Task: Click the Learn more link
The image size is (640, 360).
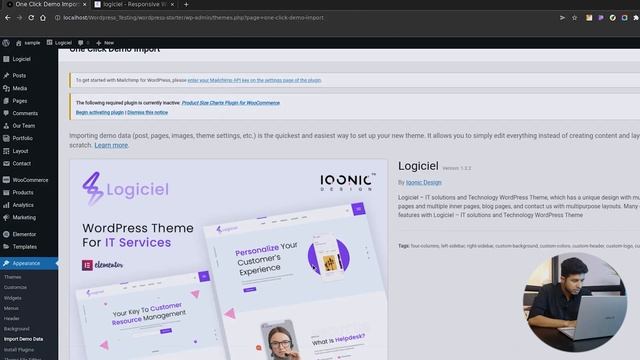Action: [111, 145]
